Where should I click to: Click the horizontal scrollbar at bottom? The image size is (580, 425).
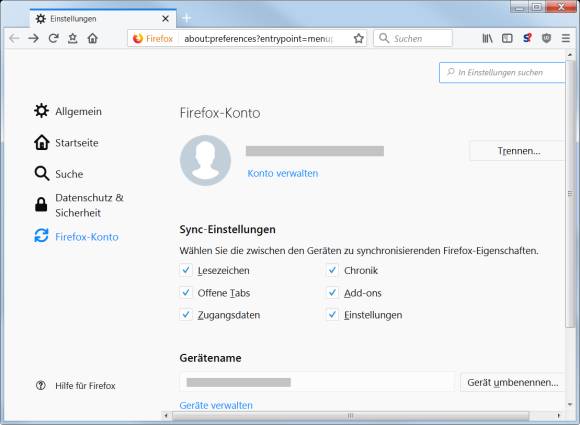(x=350, y=416)
